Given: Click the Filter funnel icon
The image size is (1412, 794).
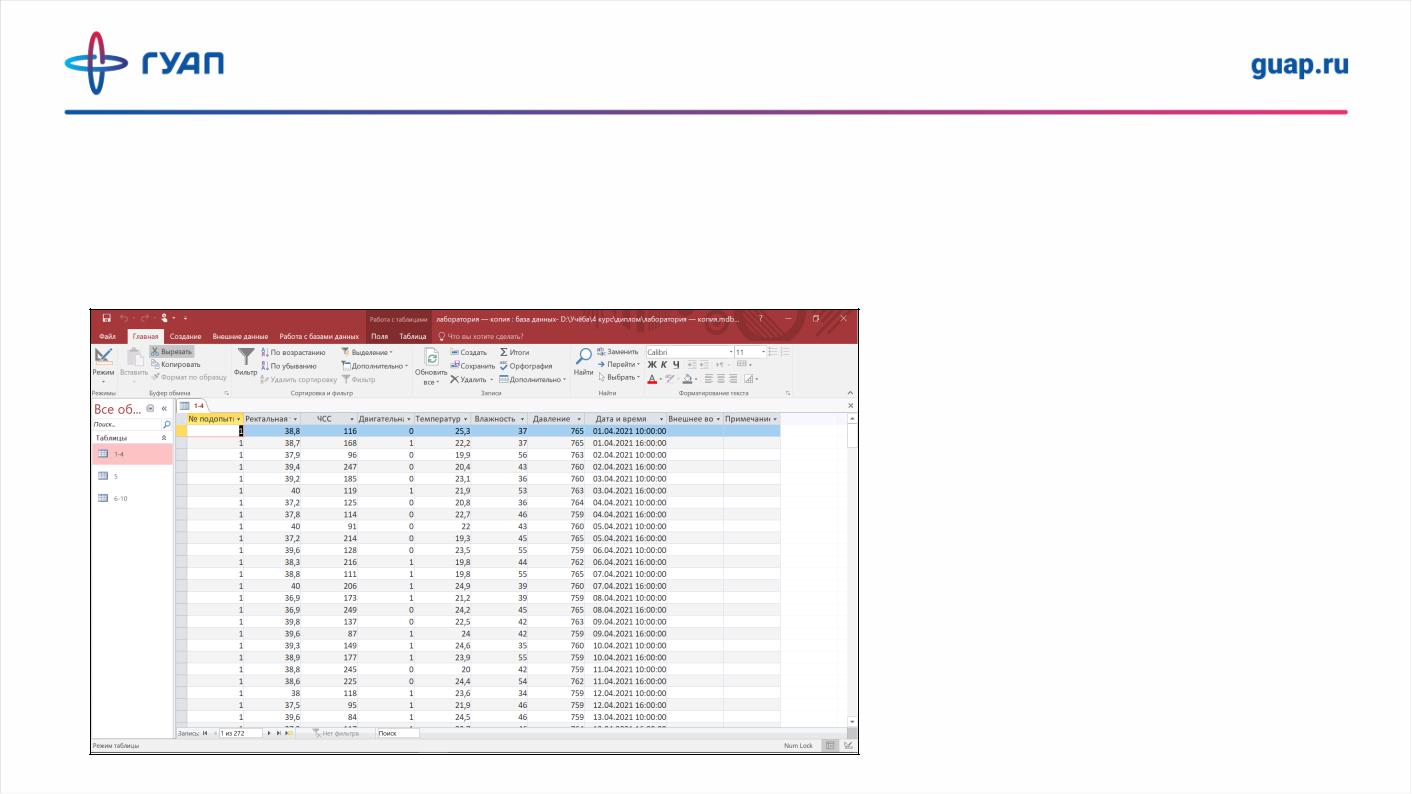Looking at the screenshot, I should [x=245, y=358].
